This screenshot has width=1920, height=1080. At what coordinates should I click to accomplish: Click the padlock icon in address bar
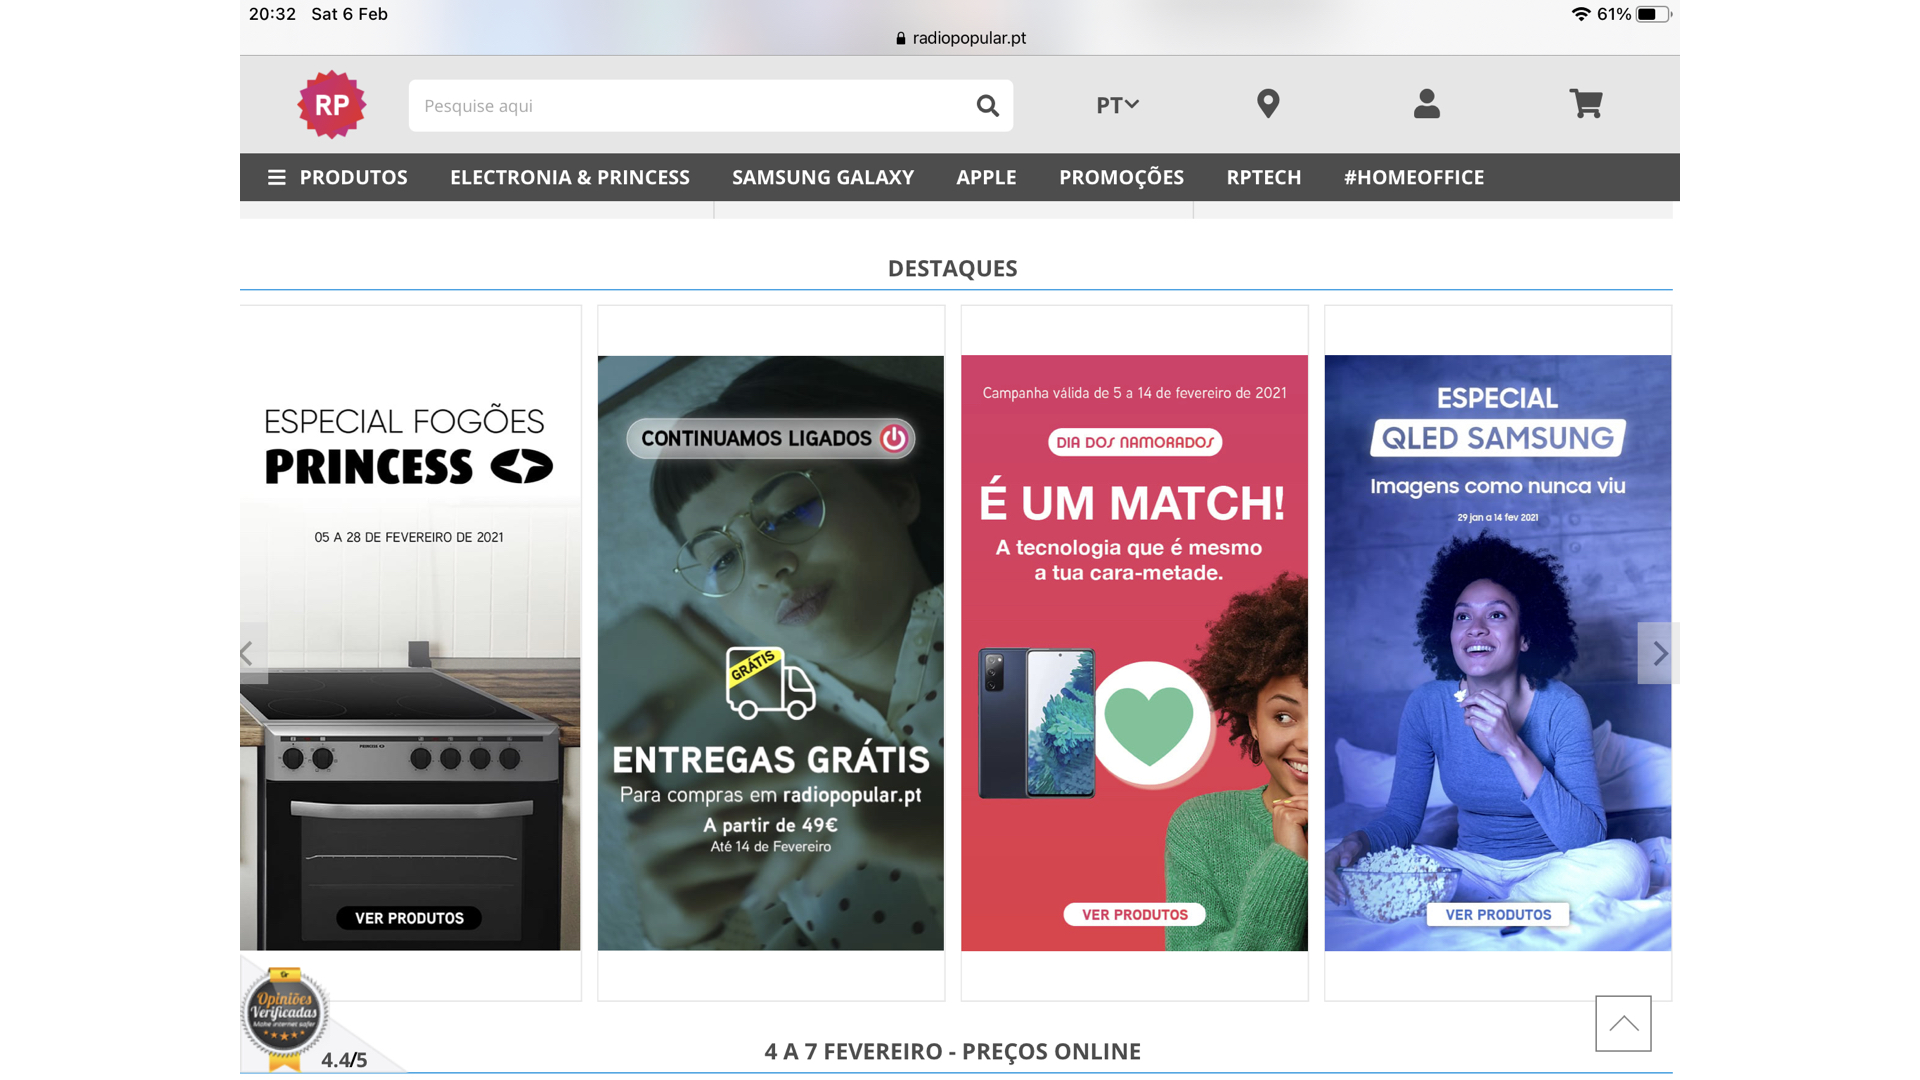pos(901,38)
